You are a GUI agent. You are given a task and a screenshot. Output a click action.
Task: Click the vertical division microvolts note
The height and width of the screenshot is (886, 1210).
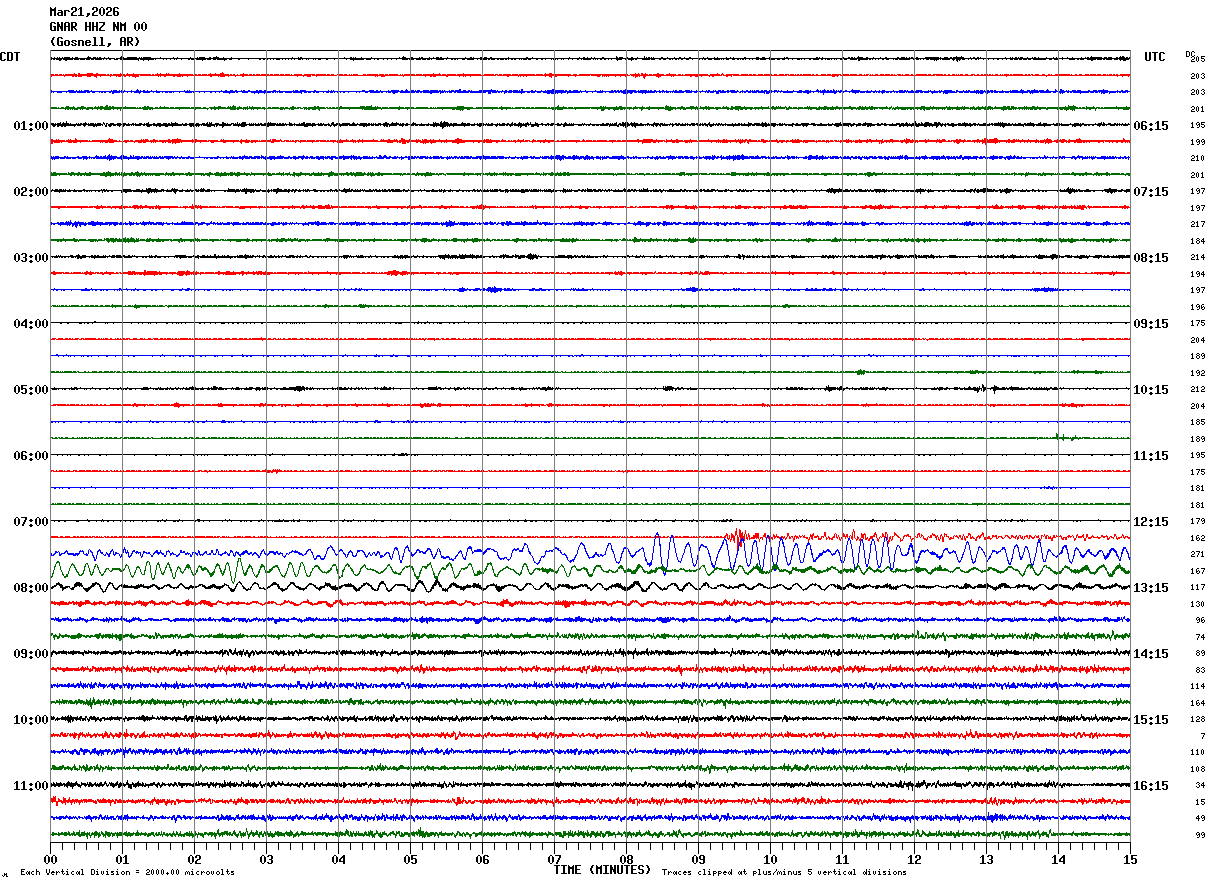click(127, 873)
